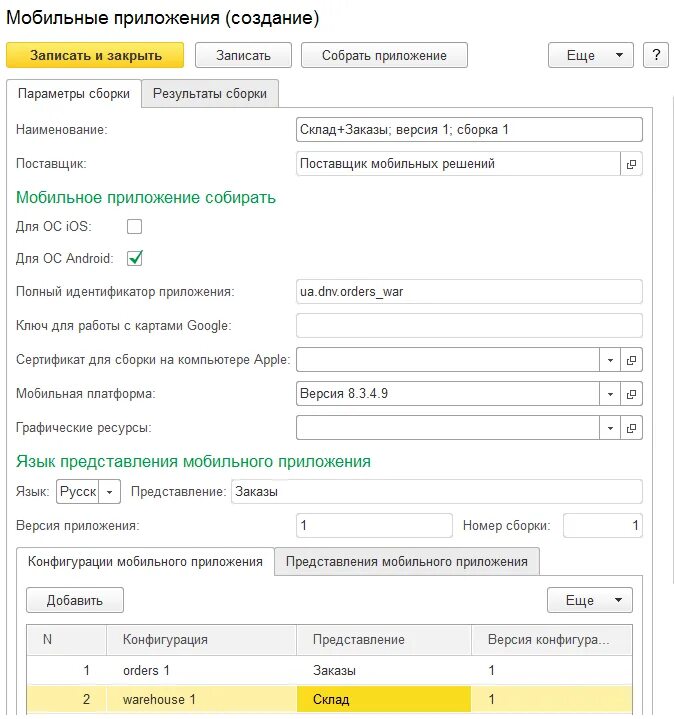
Task: Open the Поставщик field open-form icon
Action: point(631,164)
